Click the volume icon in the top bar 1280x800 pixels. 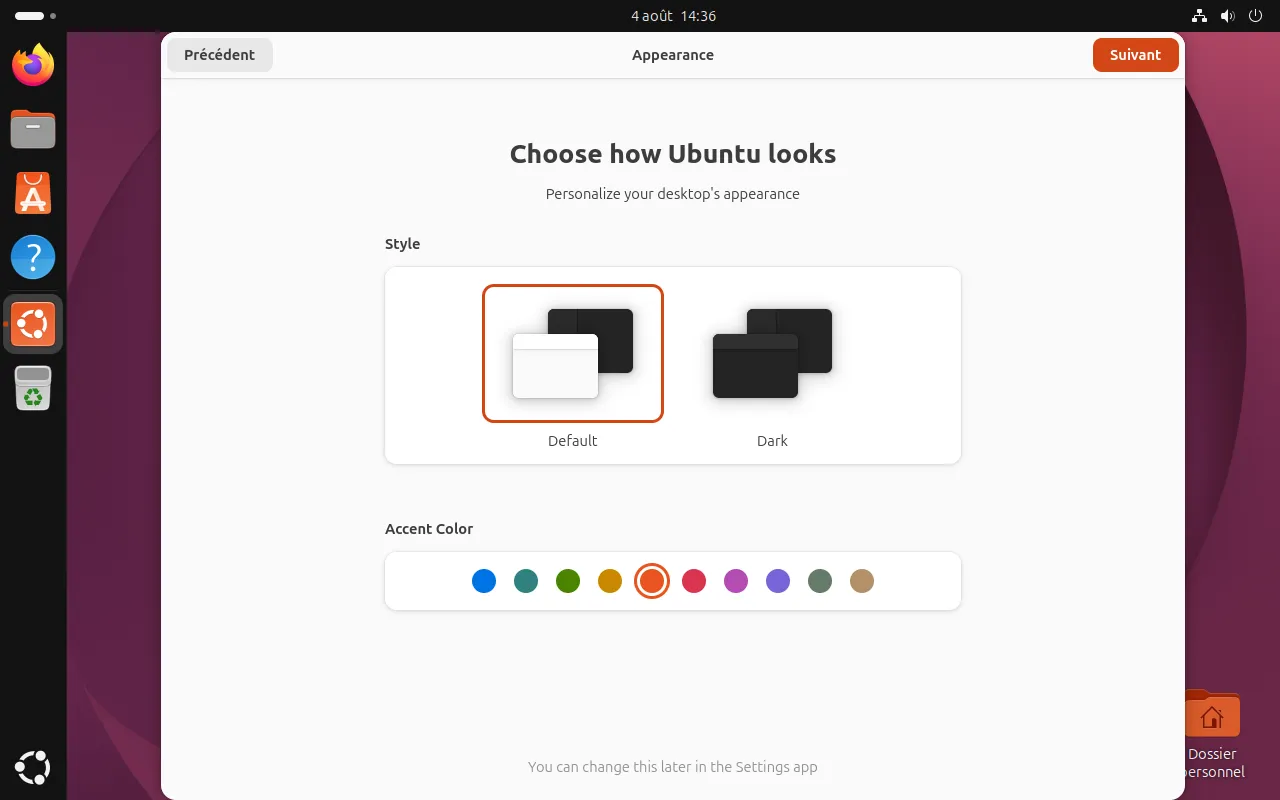click(1228, 16)
